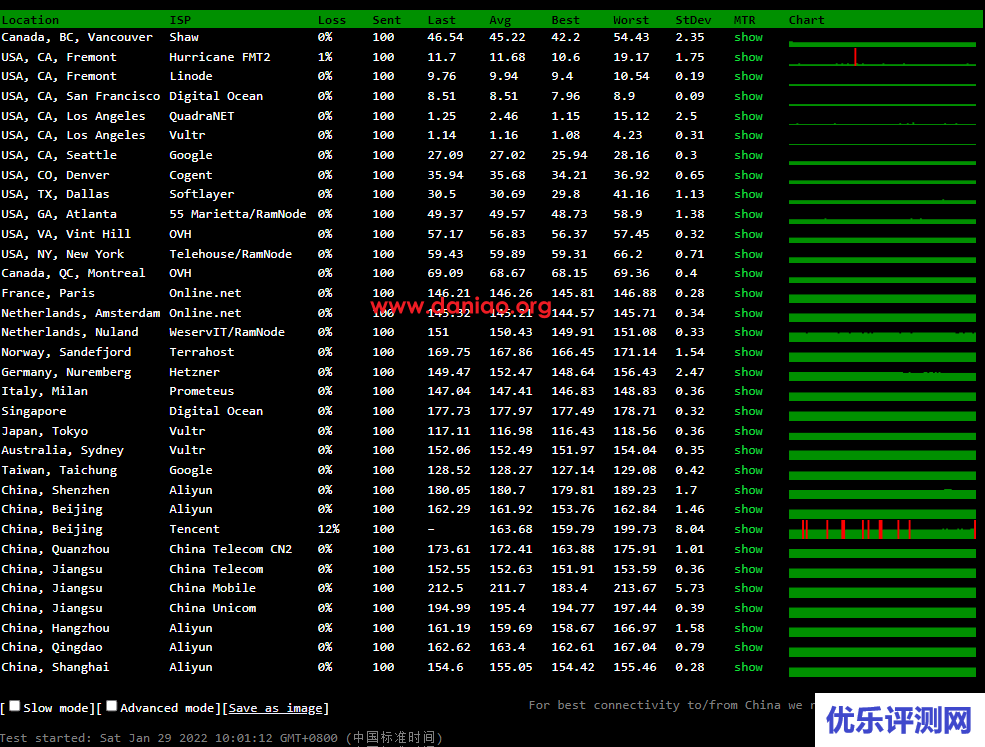Show MTR for Sydney Vultr row

pos(748,450)
